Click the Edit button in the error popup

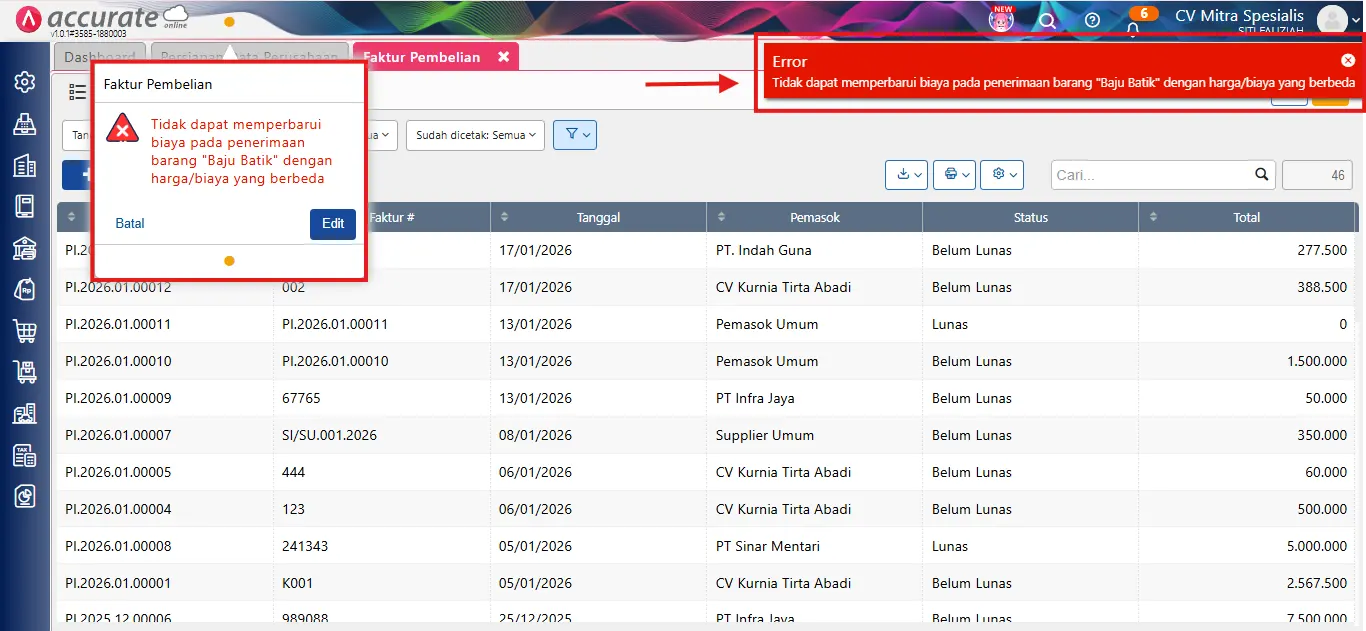tap(332, 224)
